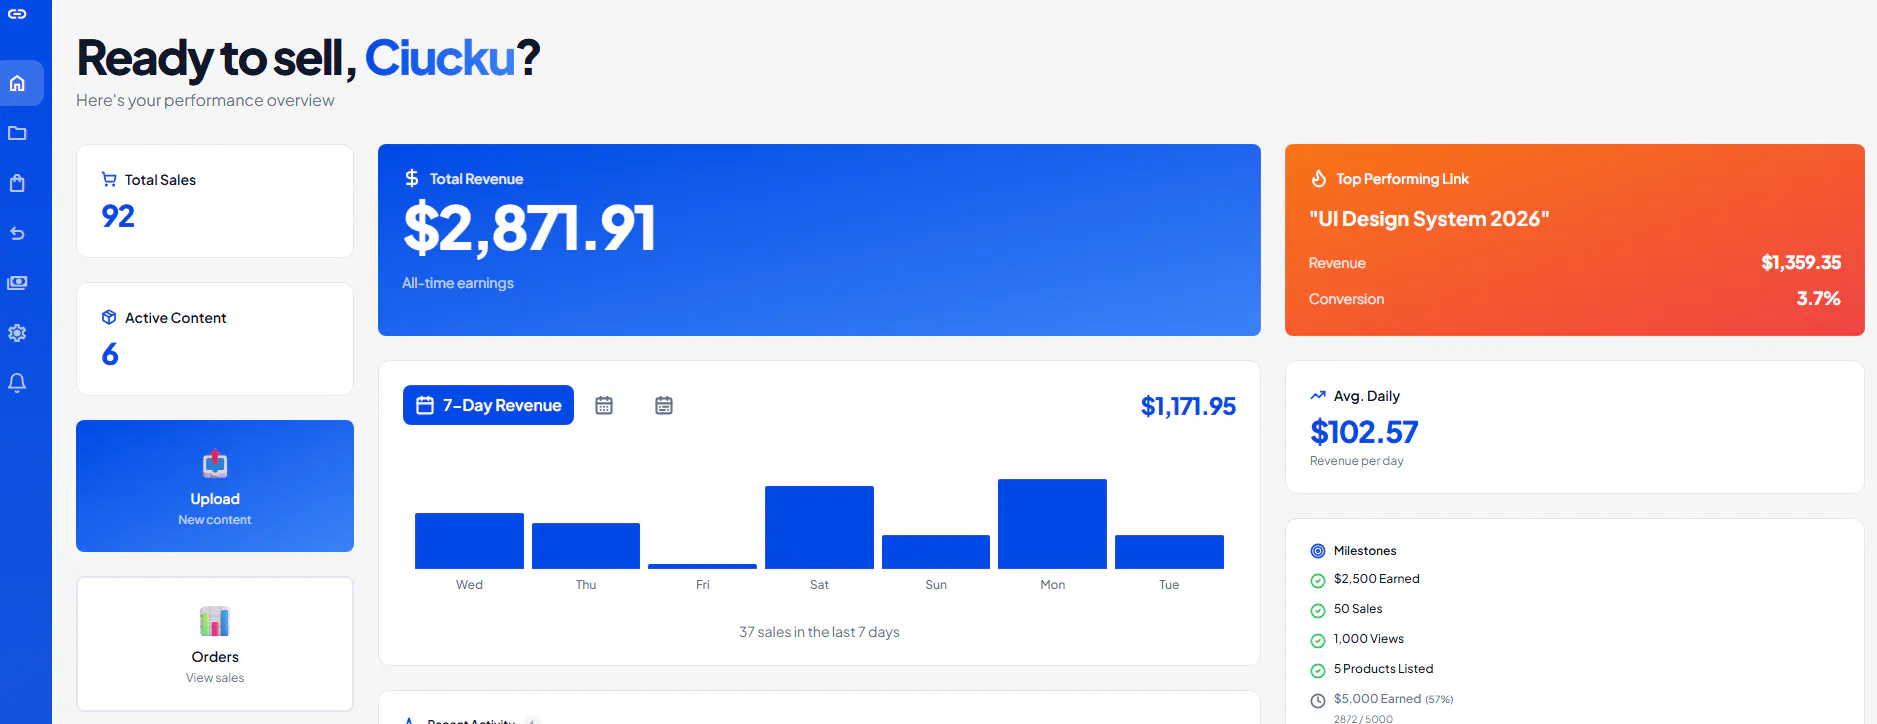
Task: Click the "37 sales in the last 7 days" text
Action: [x=819, y=632]
